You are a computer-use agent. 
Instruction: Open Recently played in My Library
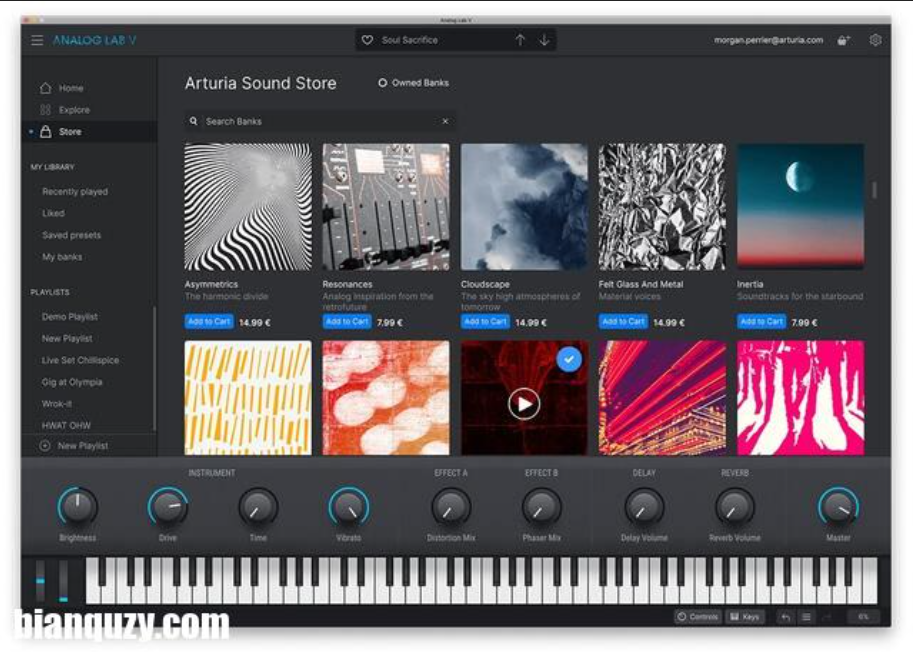click(75, 192)
